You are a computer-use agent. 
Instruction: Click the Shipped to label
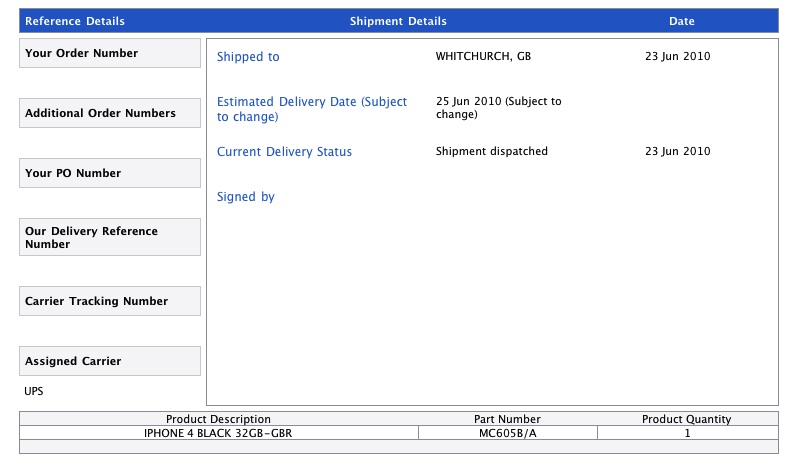(248, 57)
